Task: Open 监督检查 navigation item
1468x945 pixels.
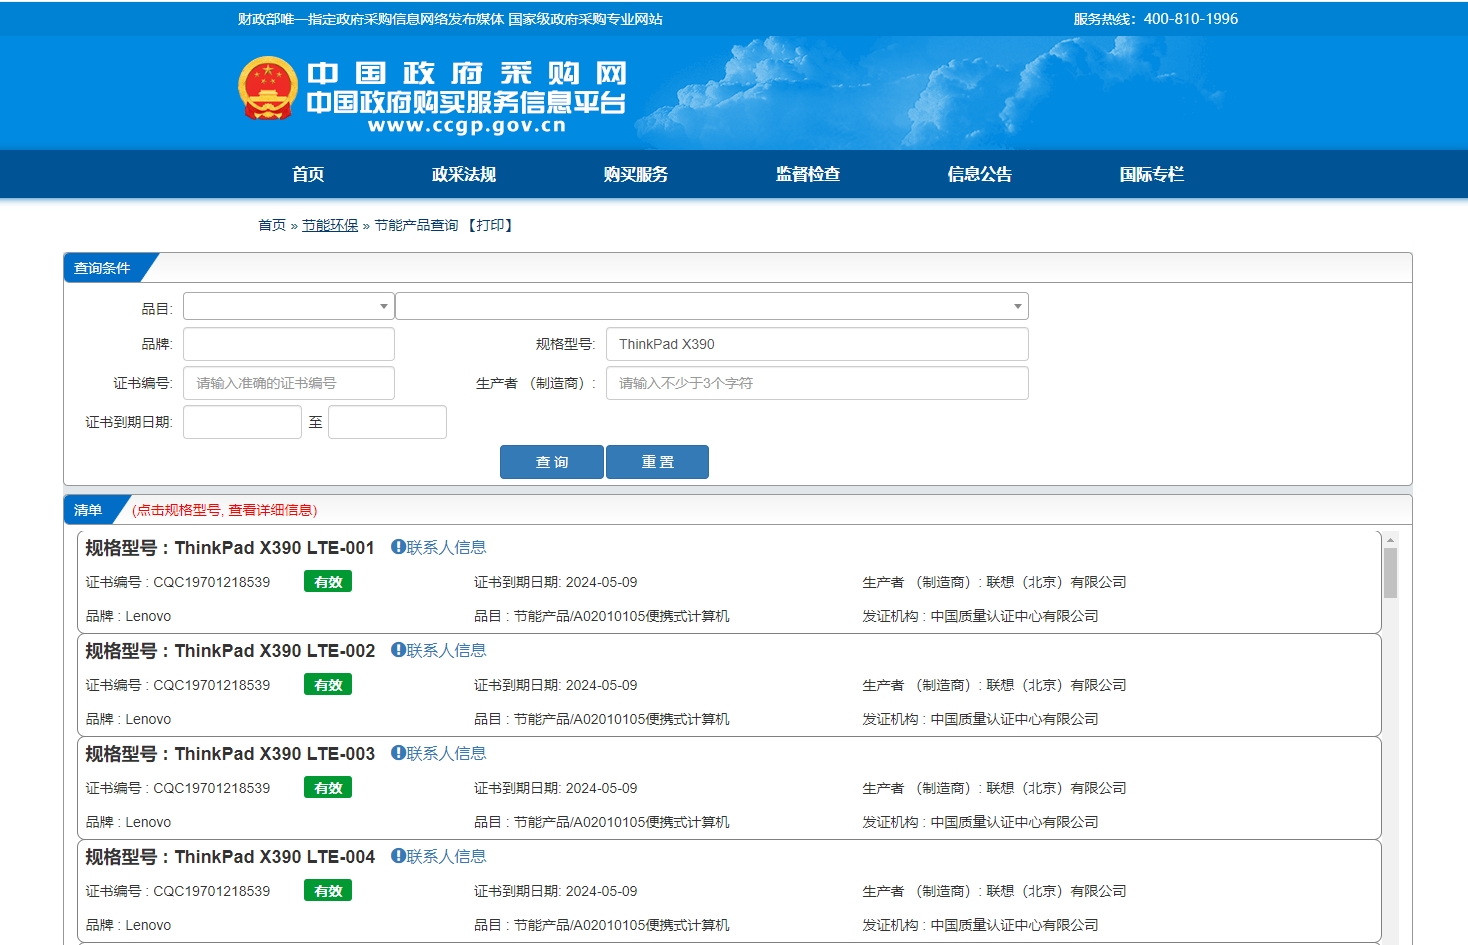Action: [808, 174]
